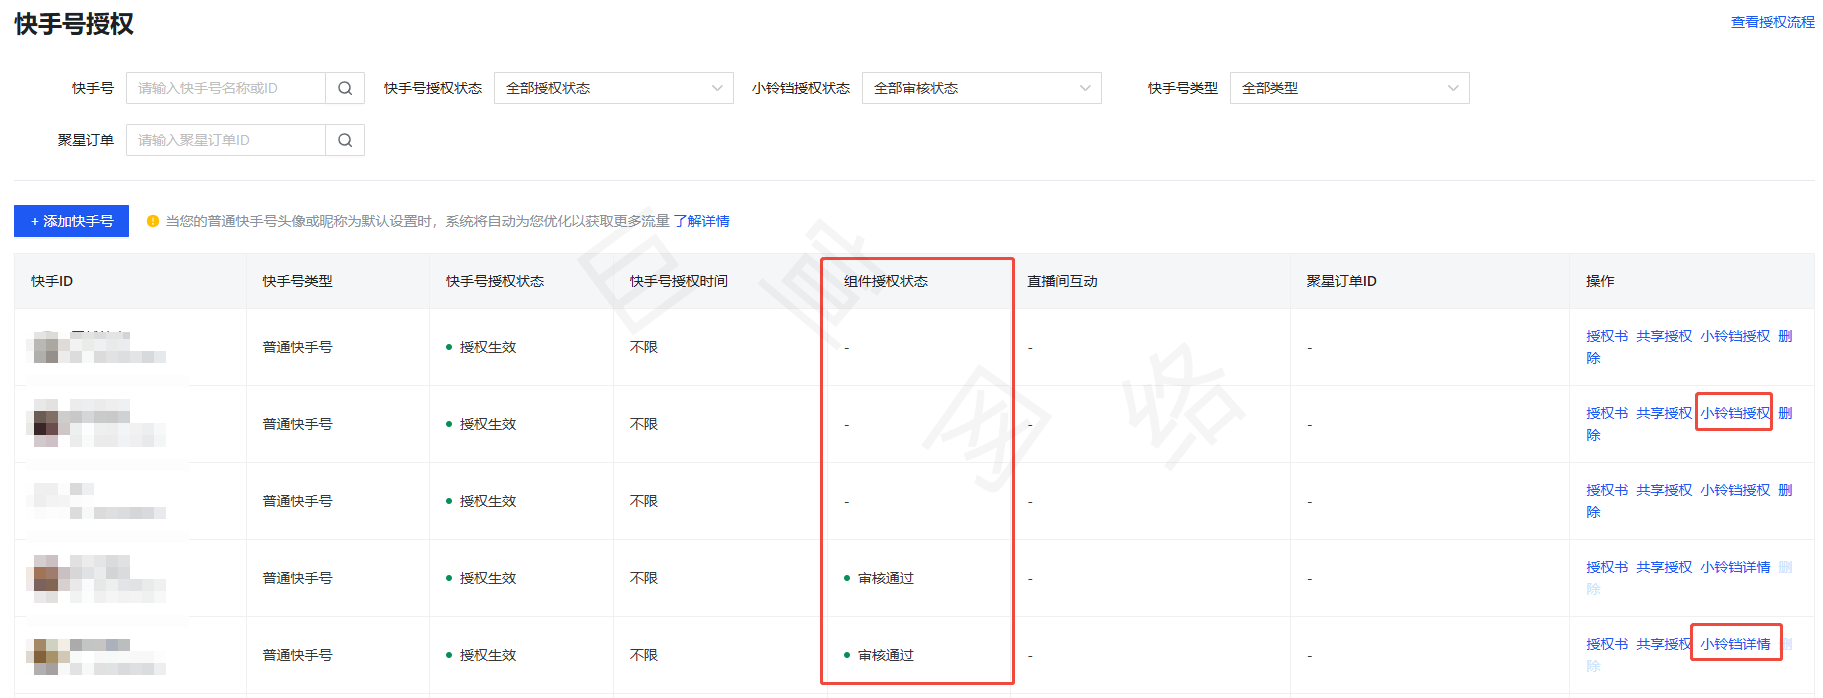Click 不限 time cell in the first row
This screenshot has width=1823, height=698.
[x=644, y=347]
